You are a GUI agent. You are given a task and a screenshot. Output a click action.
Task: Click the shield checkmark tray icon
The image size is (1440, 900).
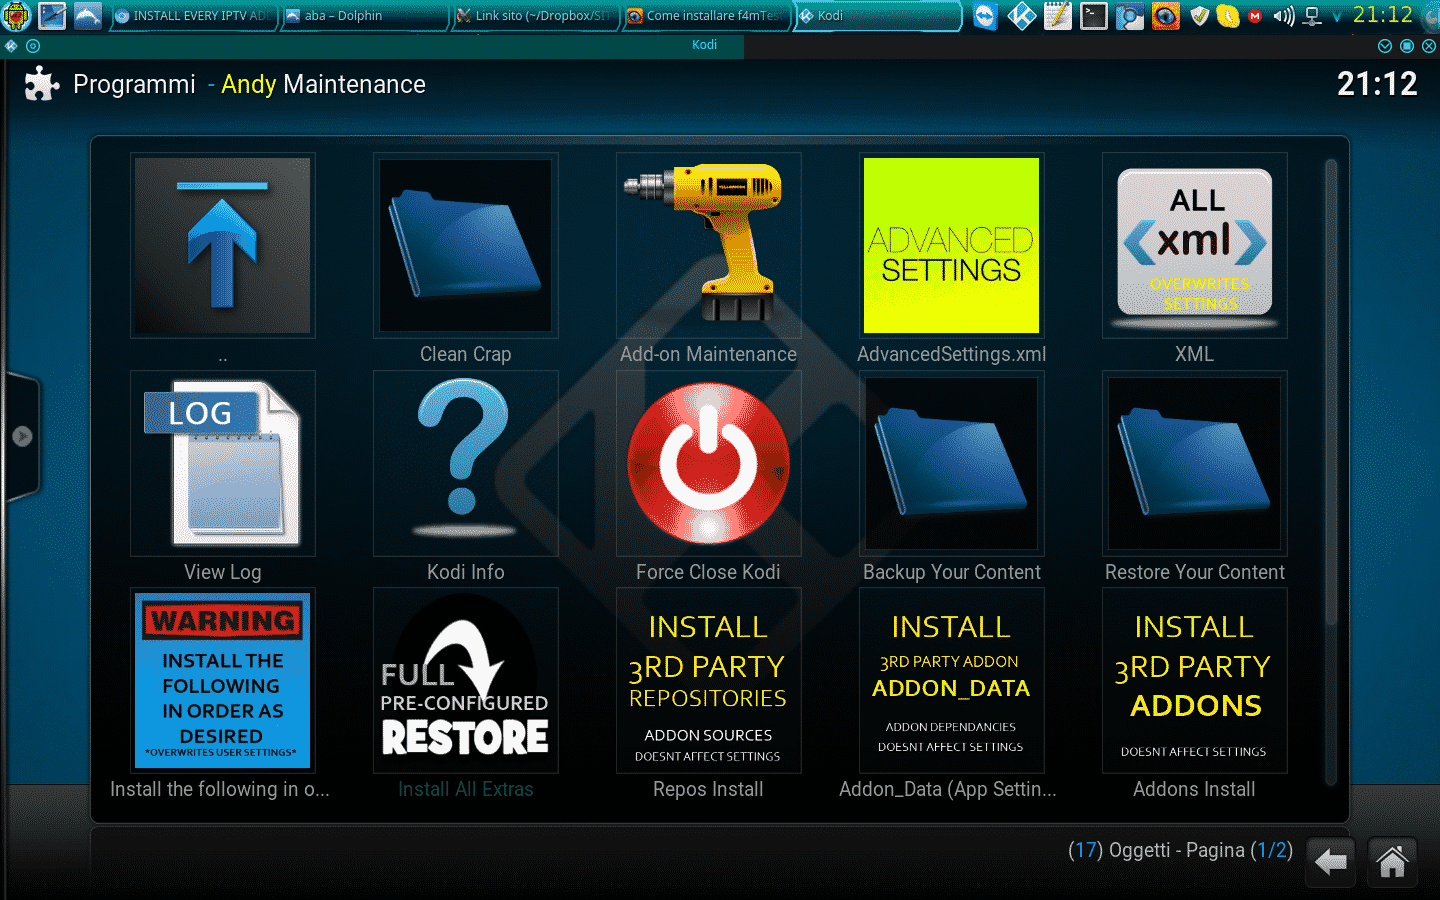point(1200,16)
